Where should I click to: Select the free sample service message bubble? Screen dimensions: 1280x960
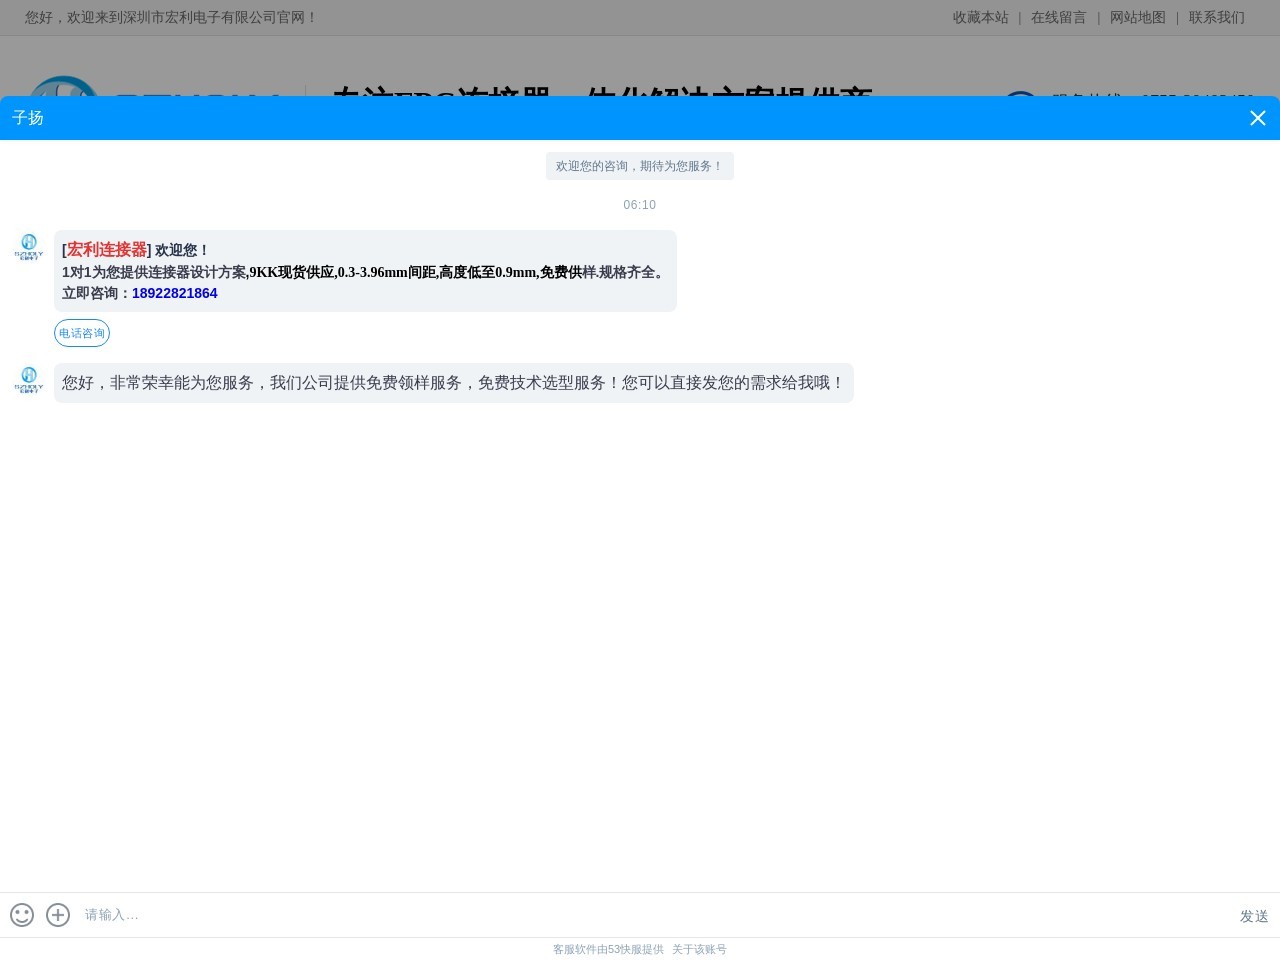tap(453, 383)
